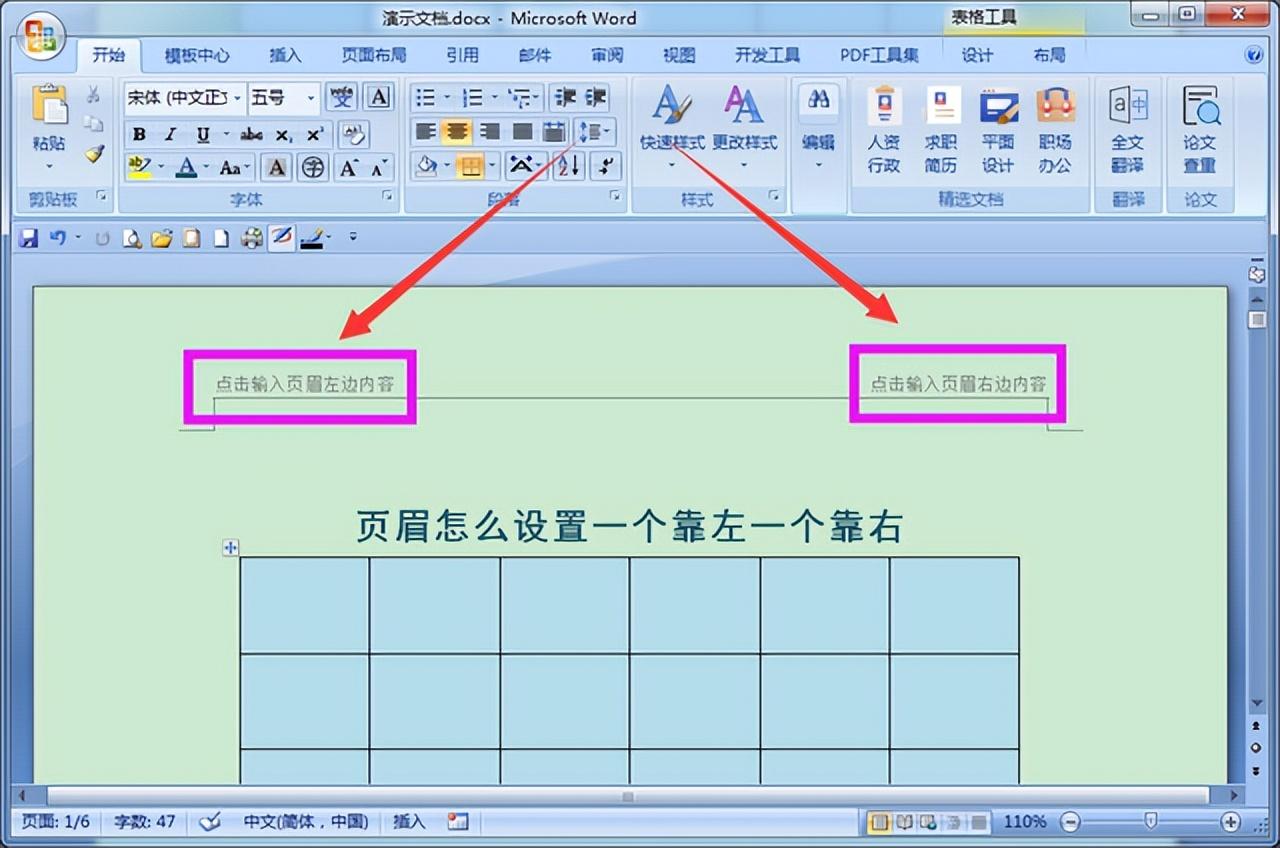Open the Graphic Design (平面设计) templates

(997, 132)
